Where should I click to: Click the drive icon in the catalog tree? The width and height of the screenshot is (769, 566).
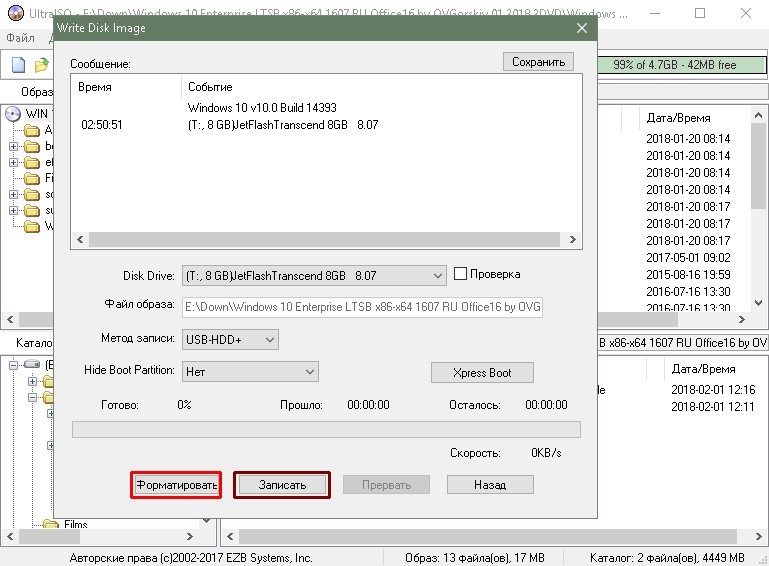click(x=32, y=364)
